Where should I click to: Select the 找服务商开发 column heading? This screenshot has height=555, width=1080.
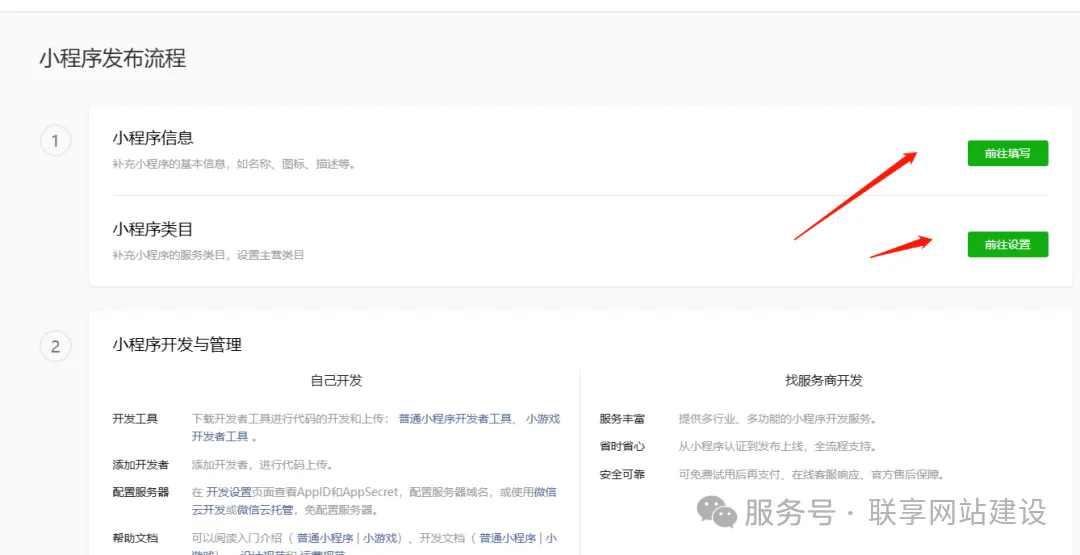824,381
